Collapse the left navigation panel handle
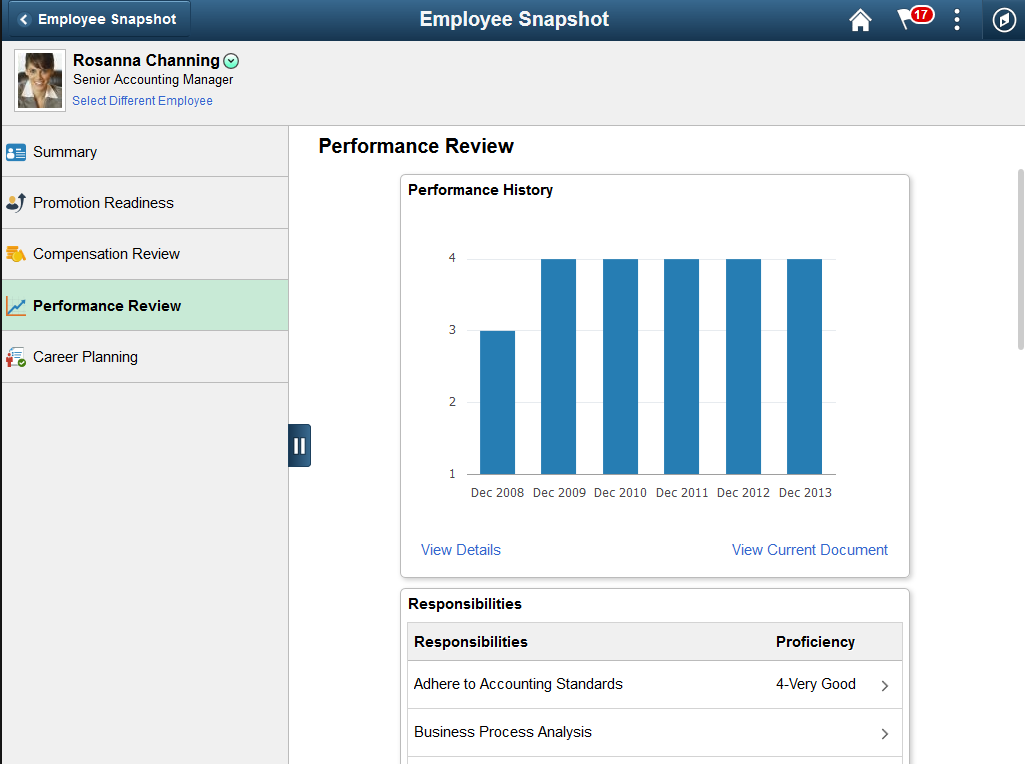Image resolution: width=1025 pixels, height=764 pixels. [x=299, y=446]
